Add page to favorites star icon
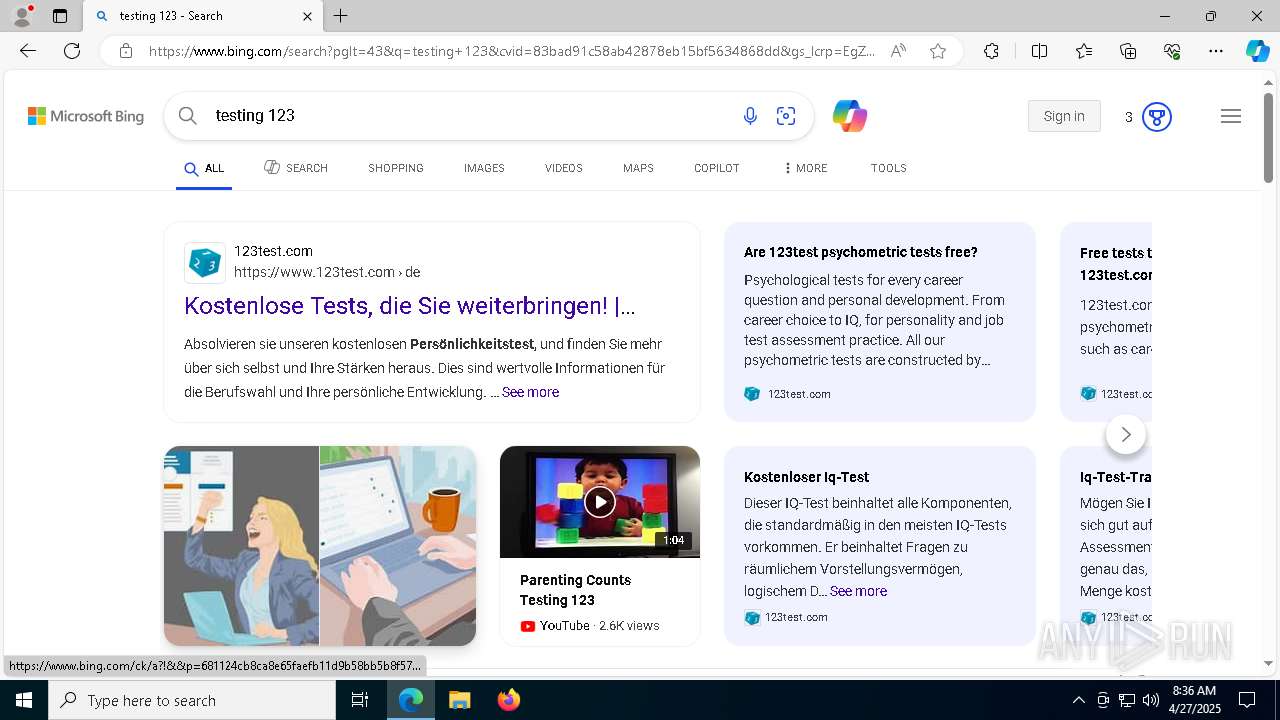 [x=938, y=51]
